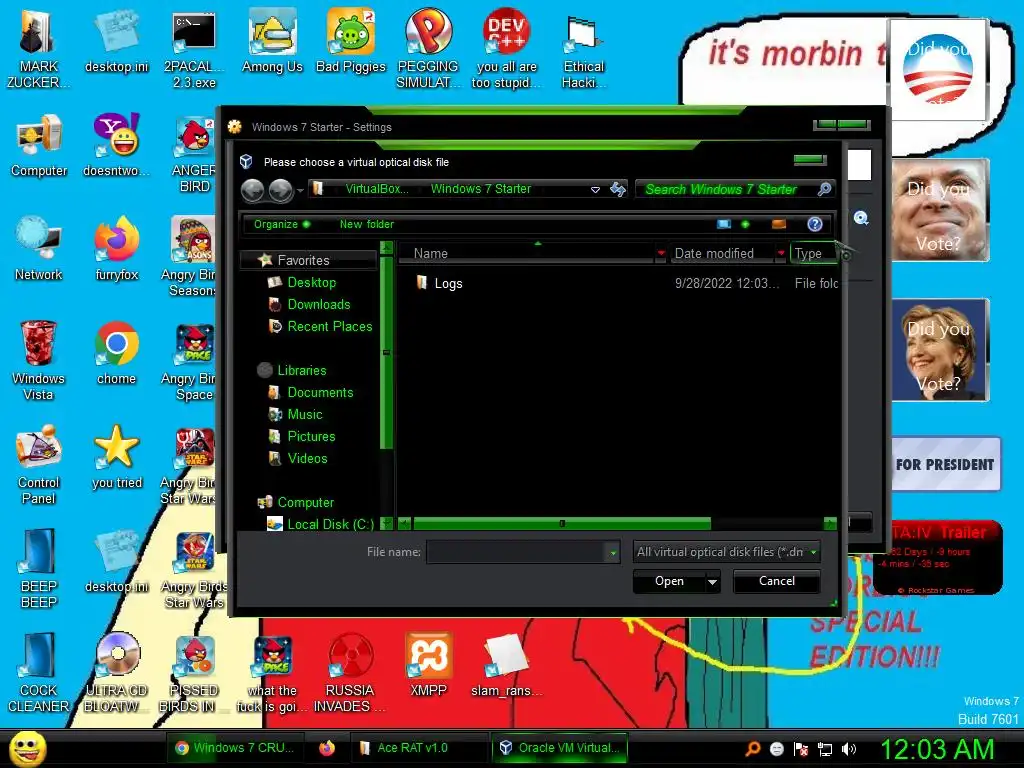Viewport: 1024px width, 768px height.
Task: Switch to Windows 7 CRU... Chrome taskbar item
Action: pos(235,748)
